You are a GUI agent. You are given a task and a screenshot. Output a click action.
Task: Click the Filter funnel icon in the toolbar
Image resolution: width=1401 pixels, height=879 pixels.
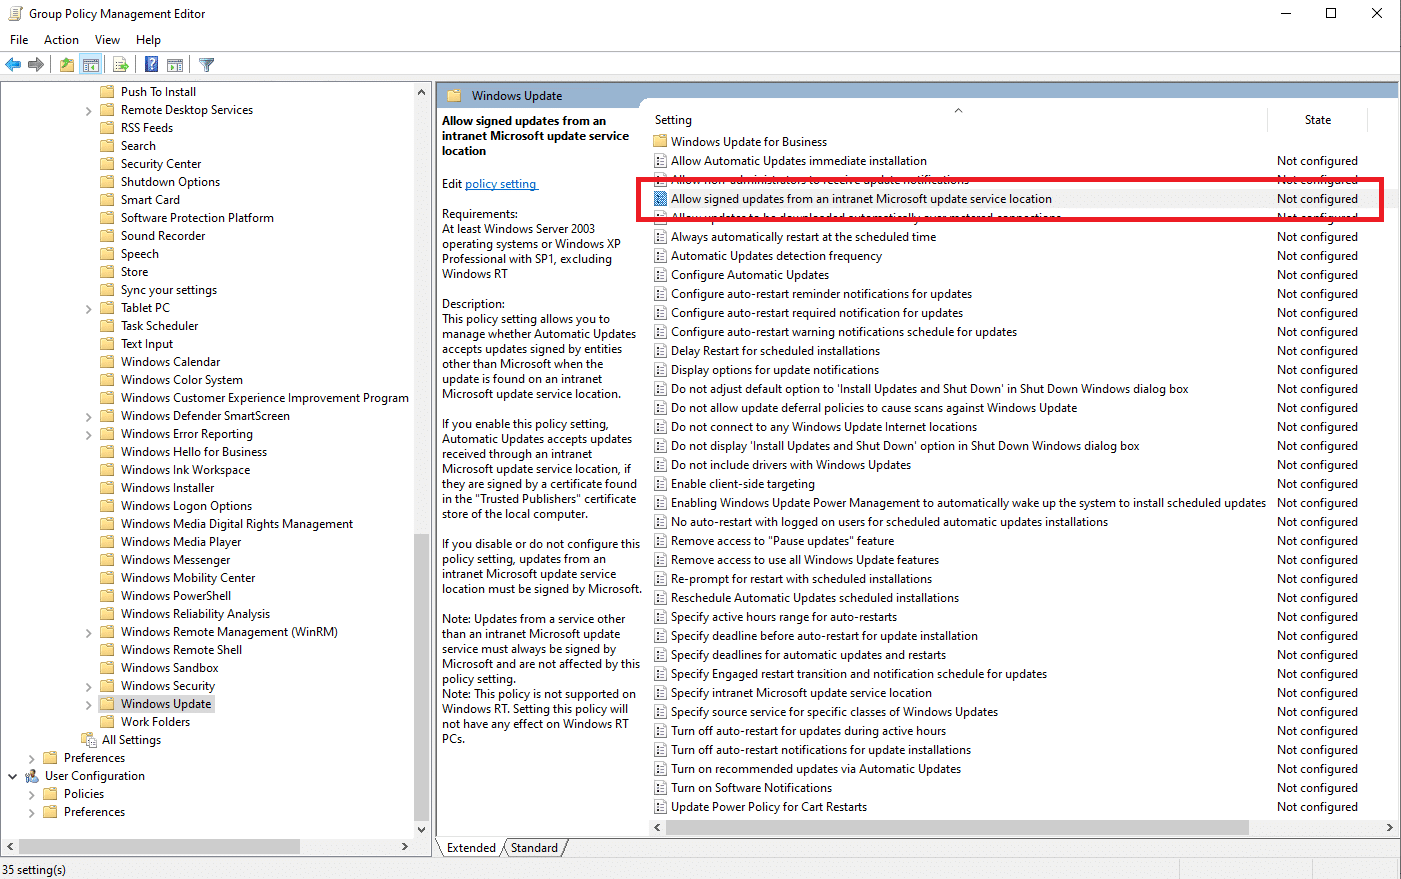pyautogui.click(x=207, y=65)
